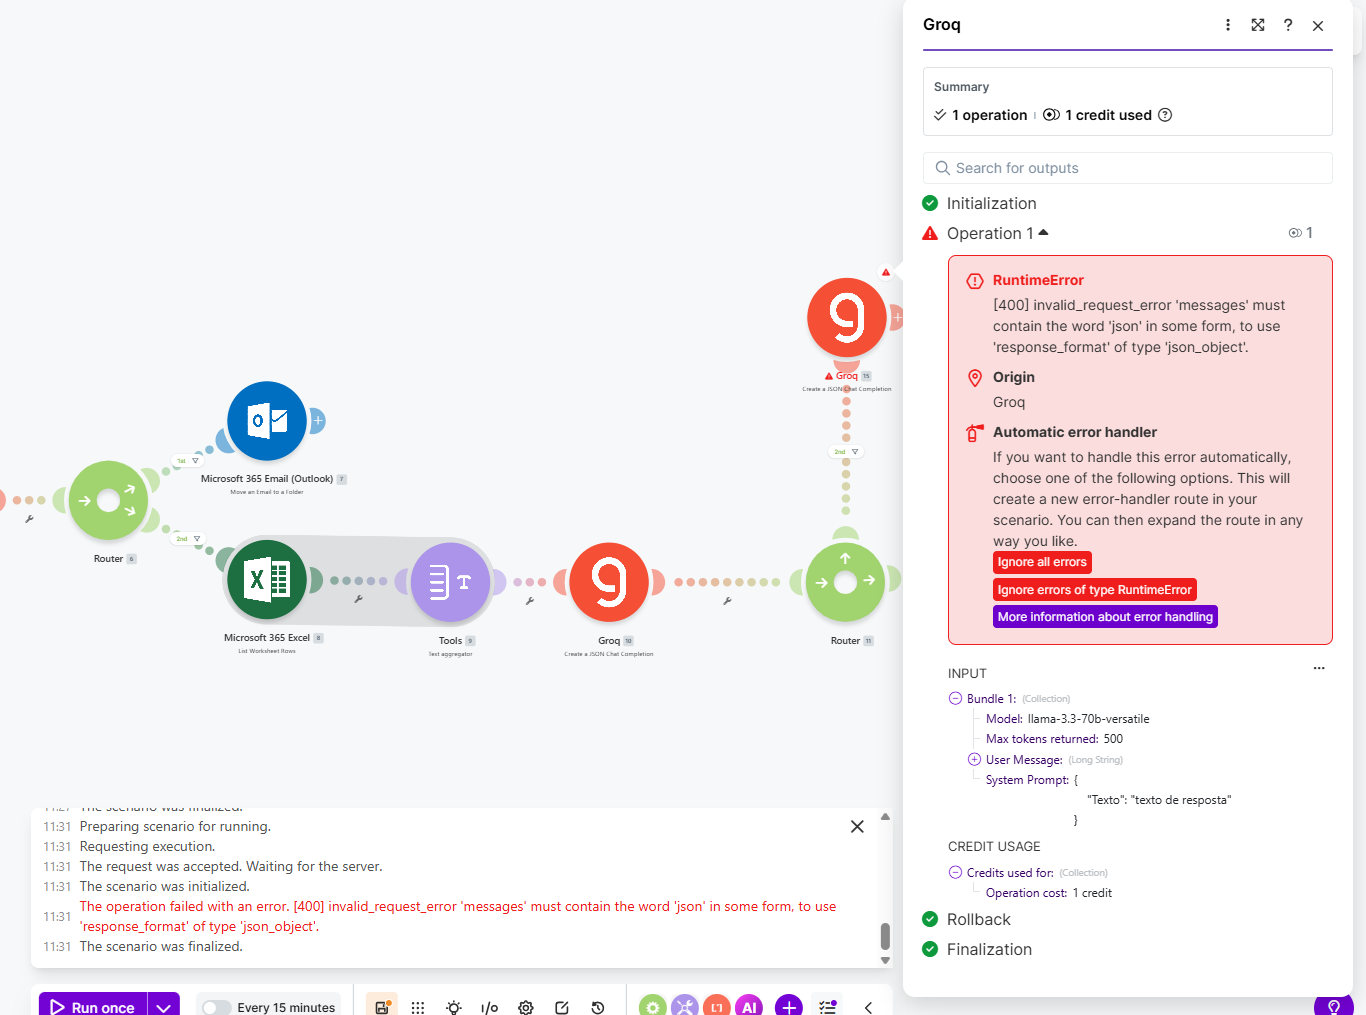Click the Max tokens returned 500 value

click(1113, 739)
